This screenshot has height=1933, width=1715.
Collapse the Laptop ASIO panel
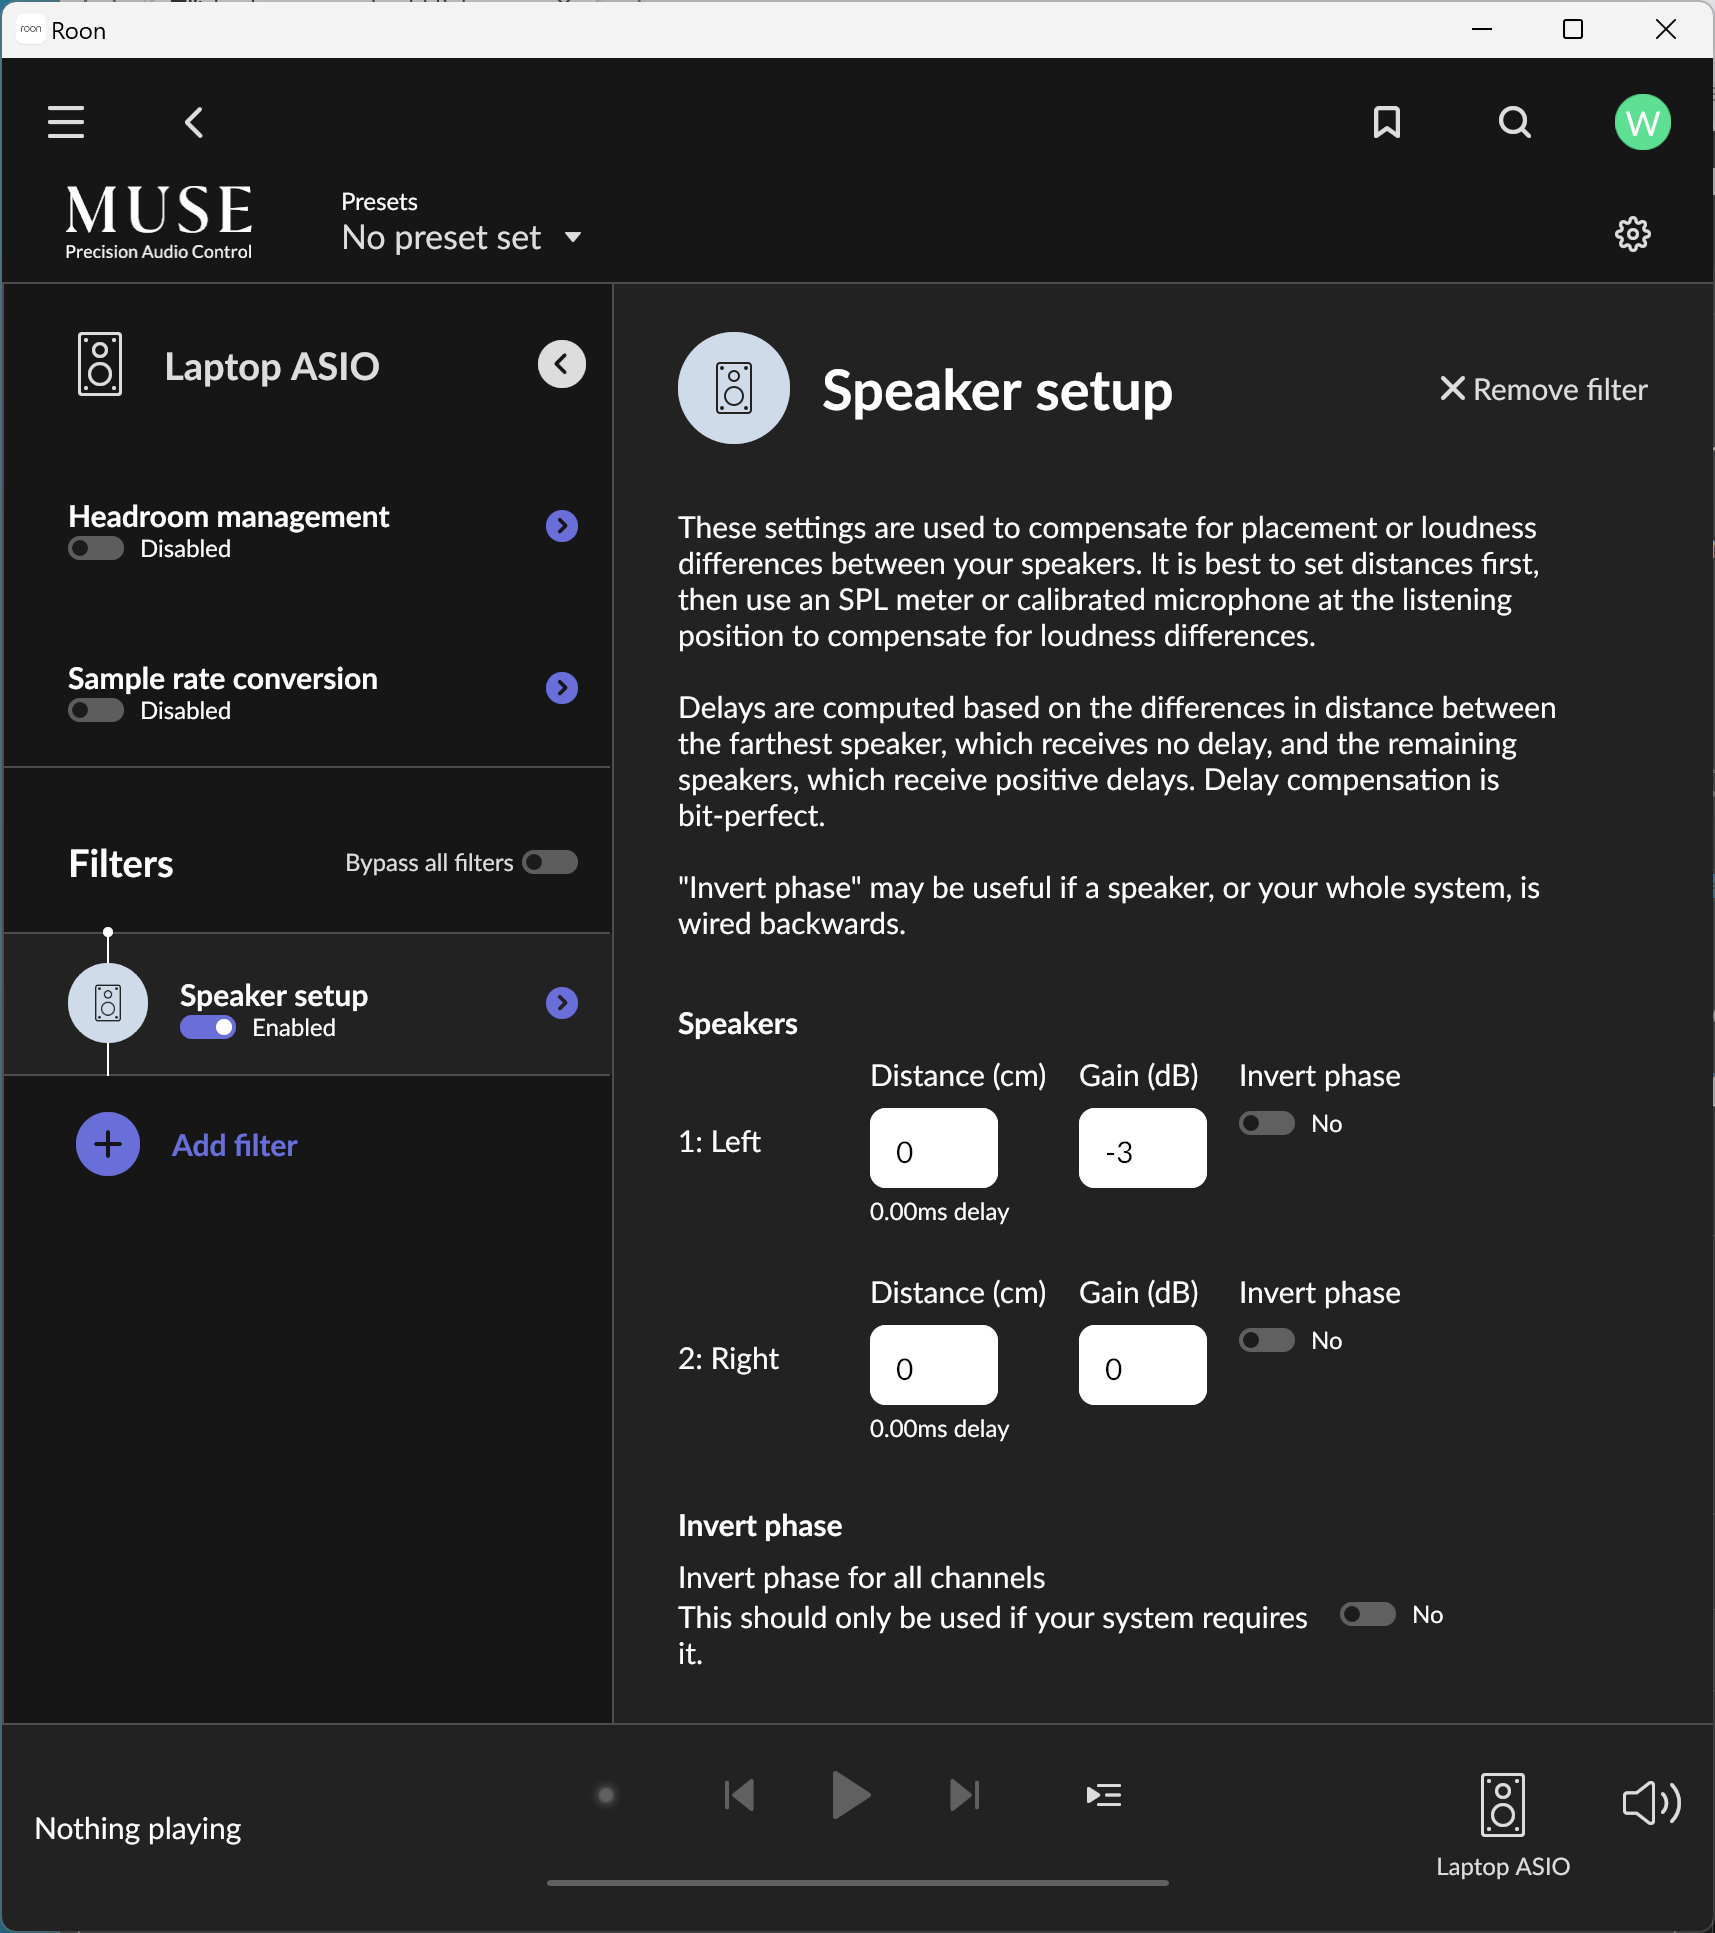562,364
